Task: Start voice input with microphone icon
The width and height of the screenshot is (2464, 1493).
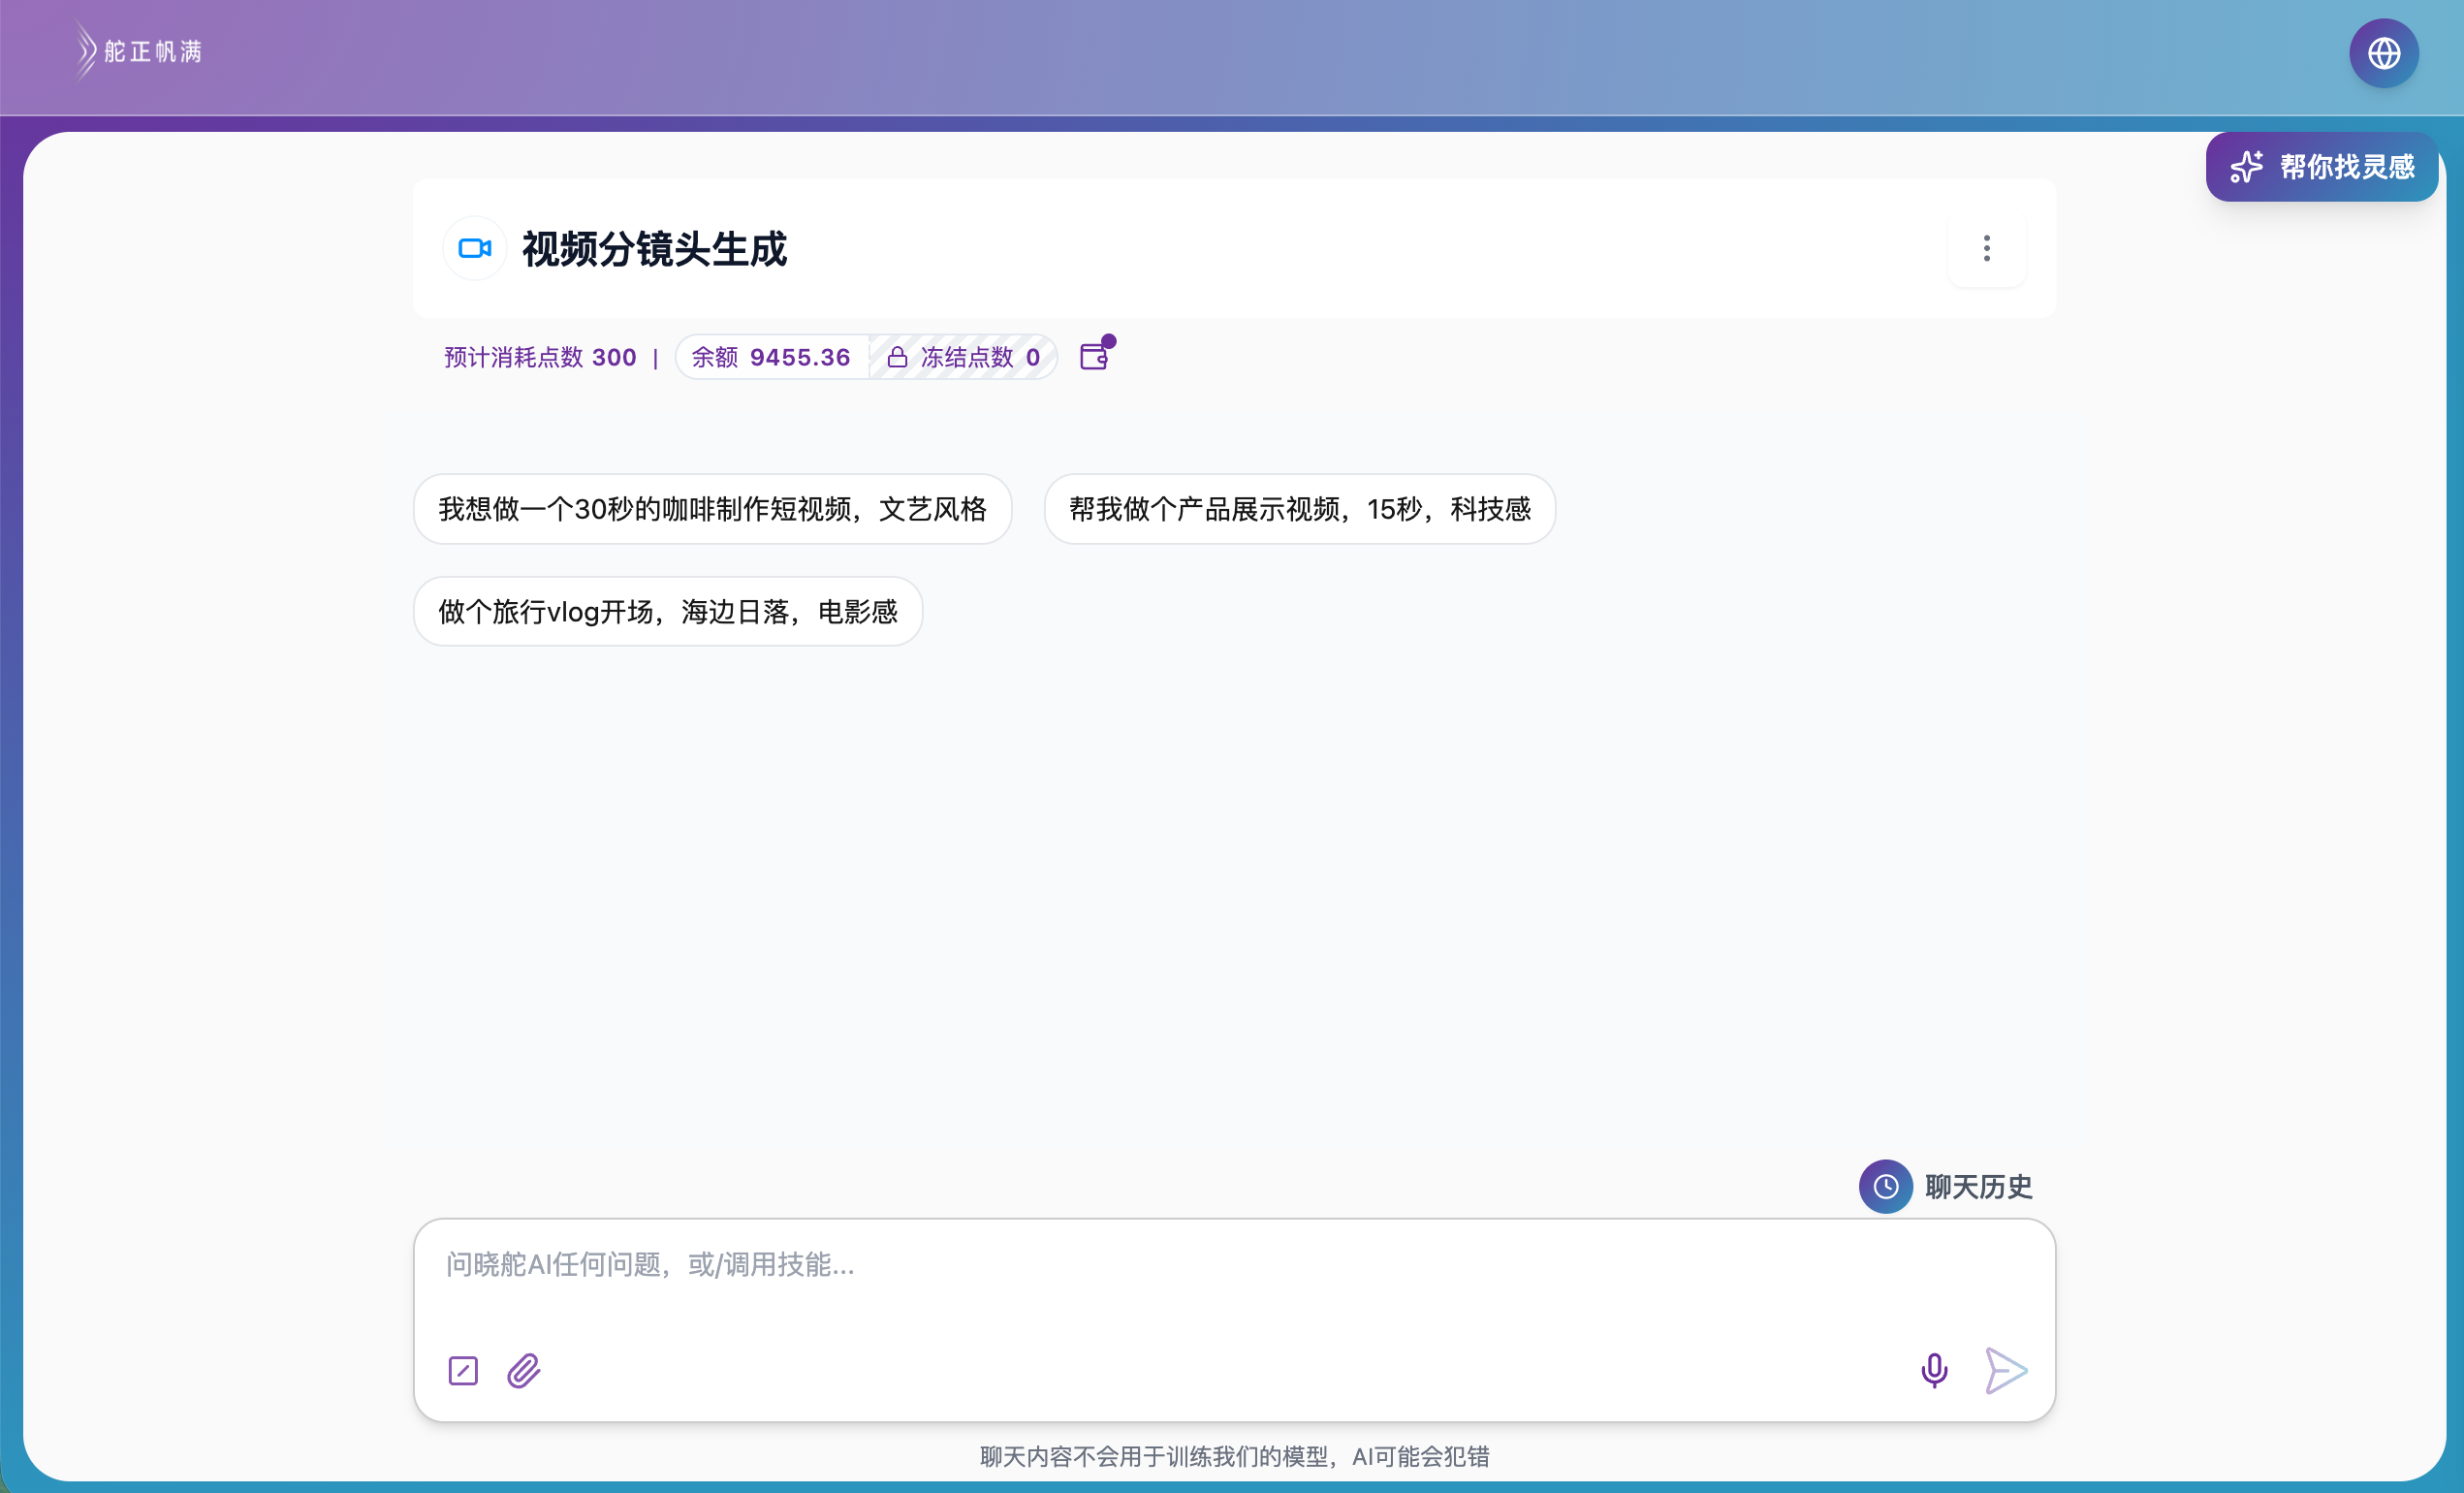Action: pyautogui.click(x=1934, y=1370)
